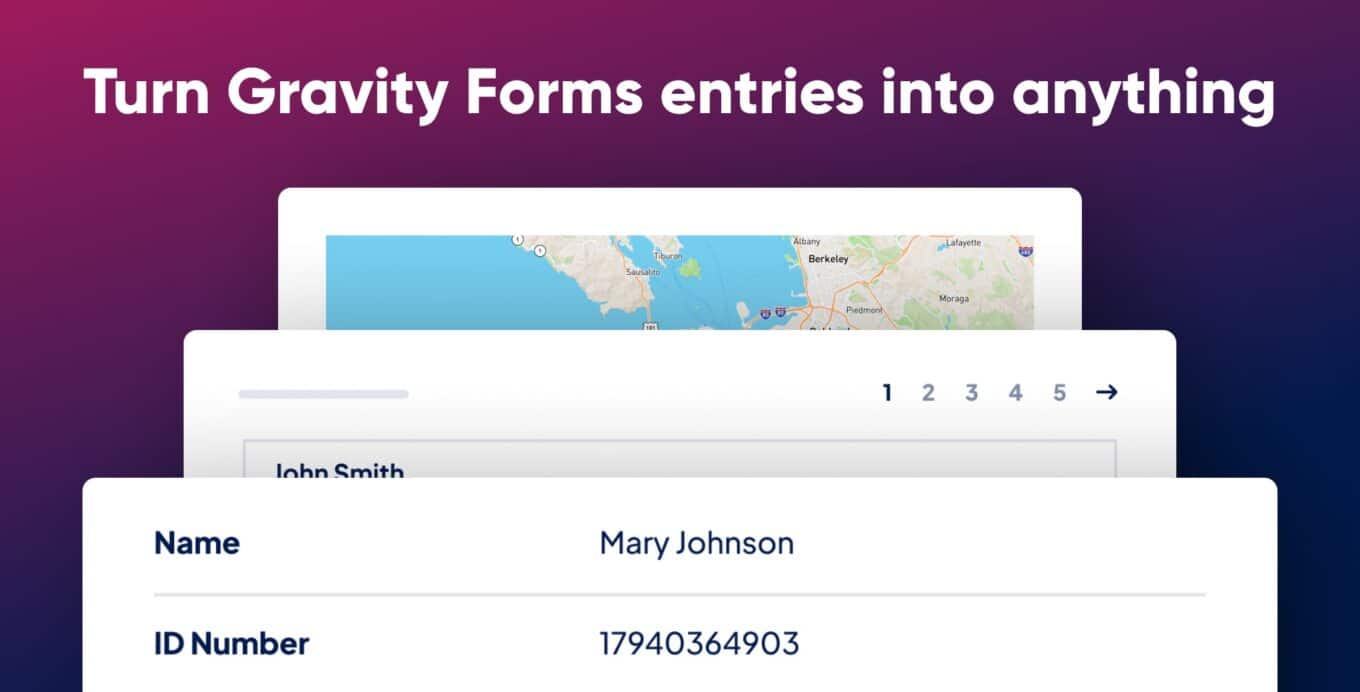1360x692 pixels.
Task: Click the Mary Johnson name value
Action: click(696, 542)
